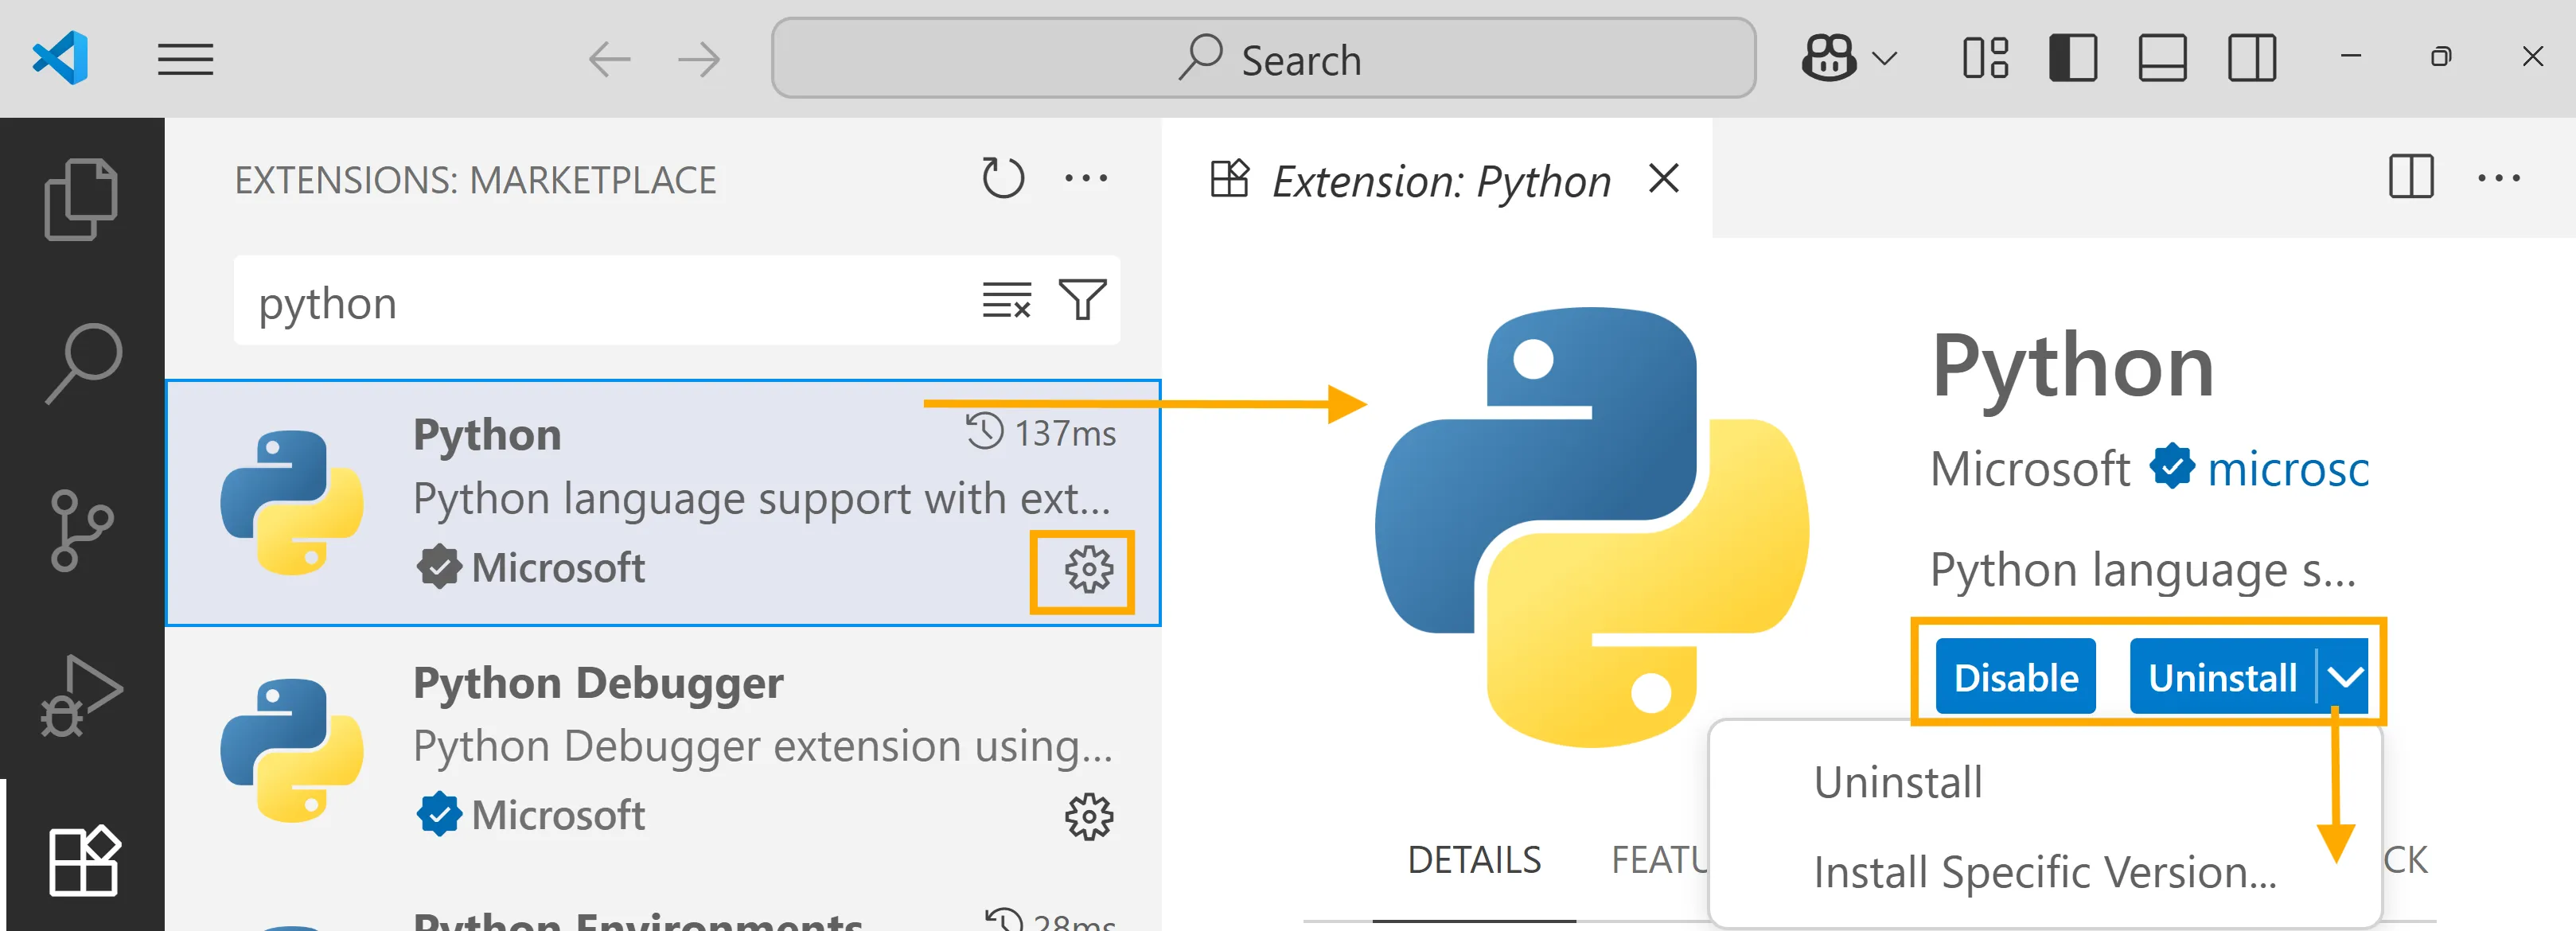Choose Install Specific Version menu entry
This screenshot has height=931, width=2576.
[x=2044, y=872]
